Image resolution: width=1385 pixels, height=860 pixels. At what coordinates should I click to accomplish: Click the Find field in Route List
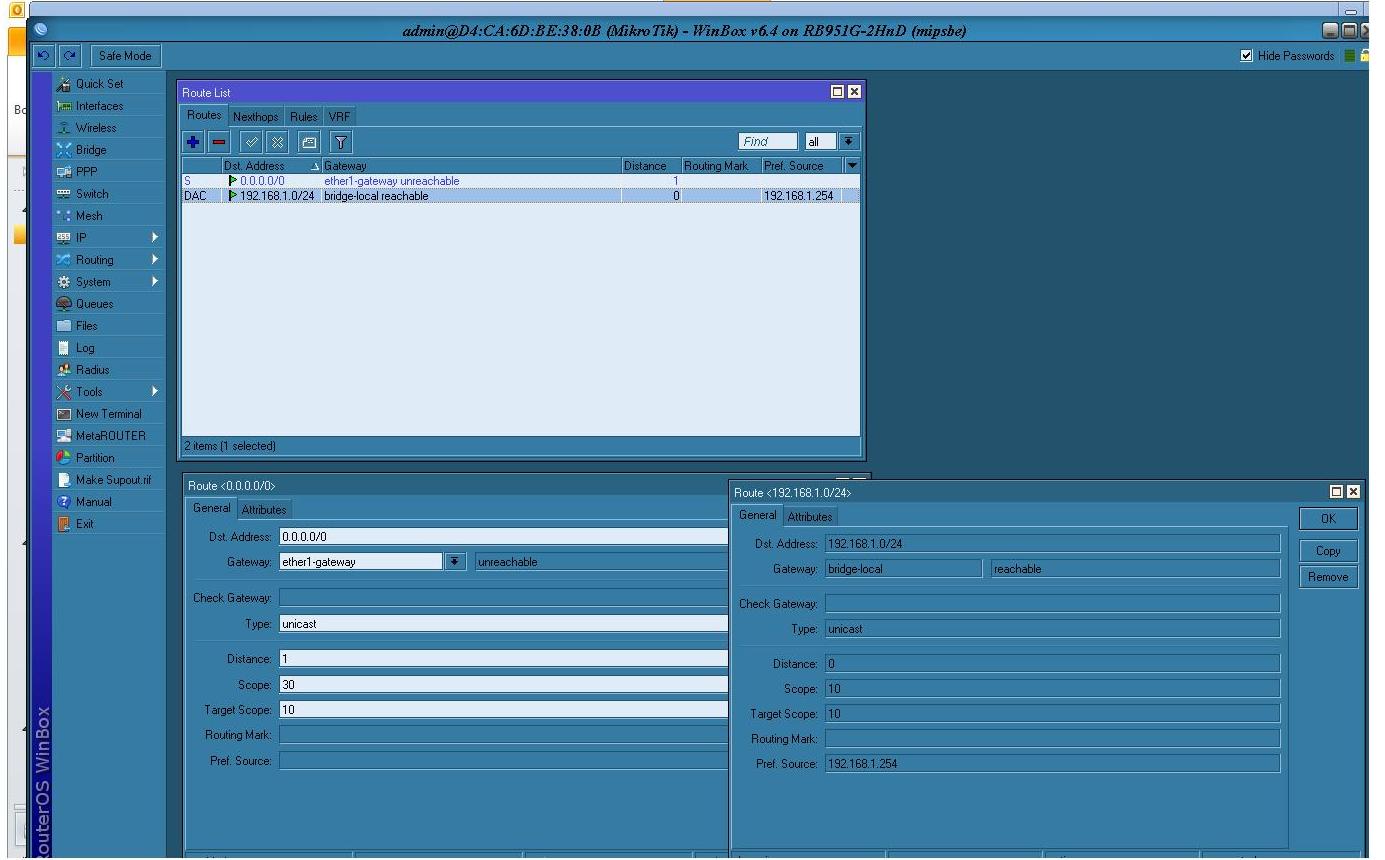pyautogui.click(x=768, y=142)
